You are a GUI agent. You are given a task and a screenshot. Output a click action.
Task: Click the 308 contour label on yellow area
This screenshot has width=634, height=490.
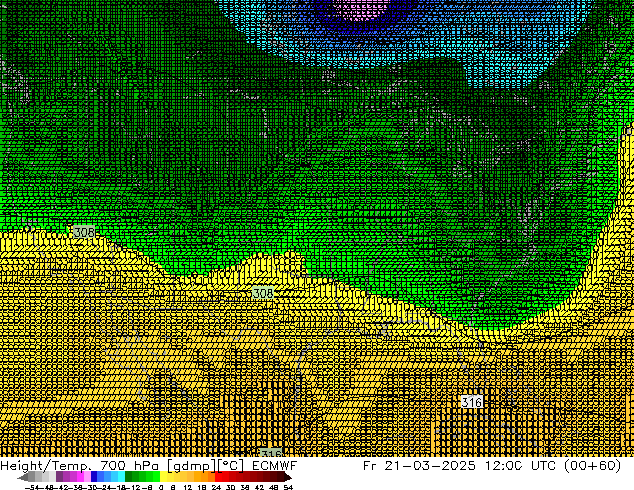pos(263,293)
